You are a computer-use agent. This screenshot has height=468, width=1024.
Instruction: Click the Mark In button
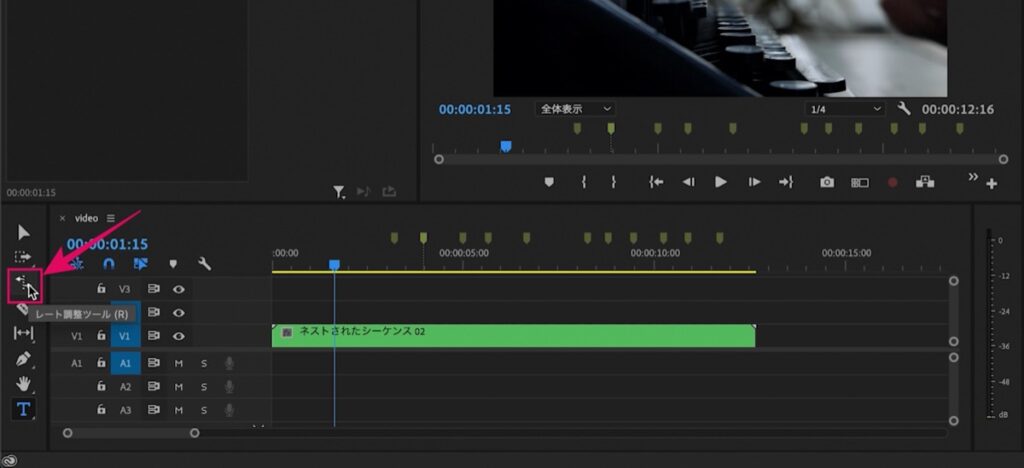[584, 183]
